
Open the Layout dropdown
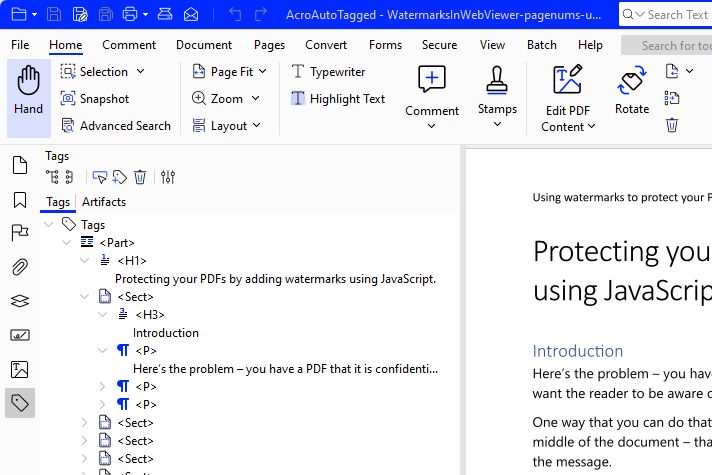257,125
